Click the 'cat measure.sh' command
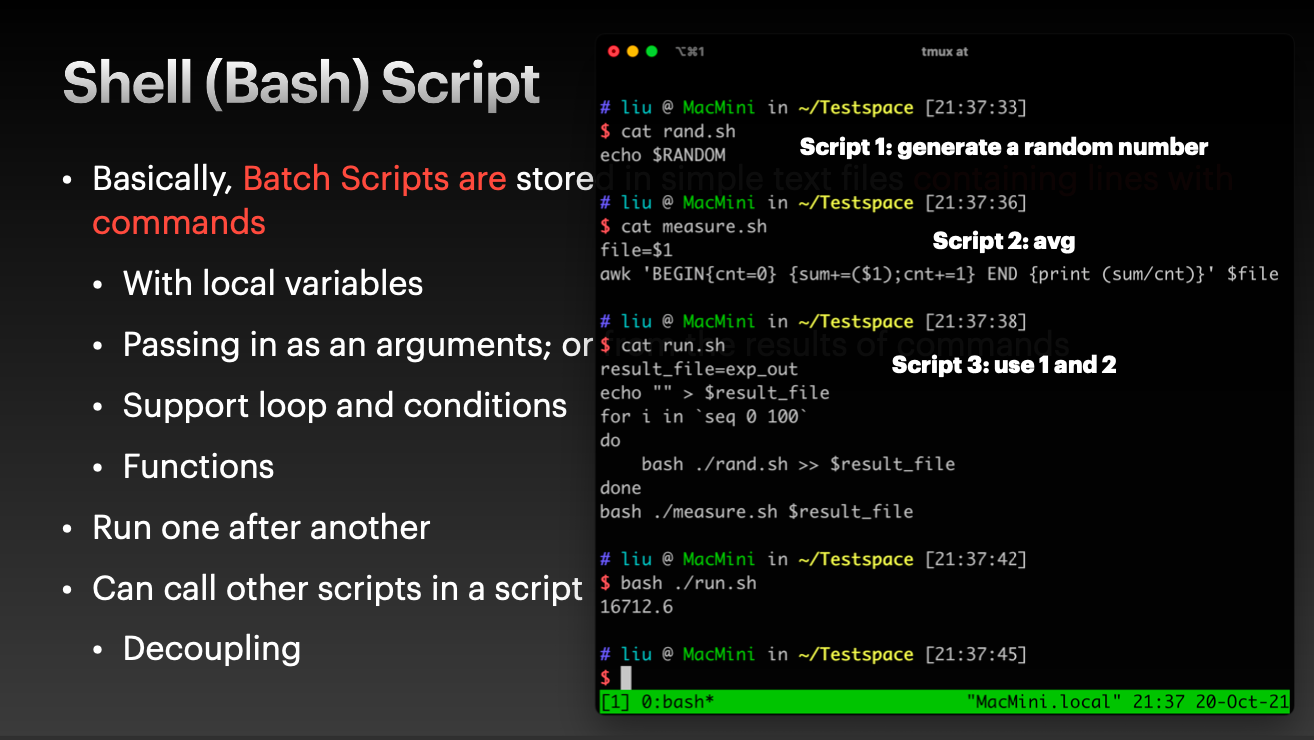Viewport: 1314px width, 740px height. point(694,226)
